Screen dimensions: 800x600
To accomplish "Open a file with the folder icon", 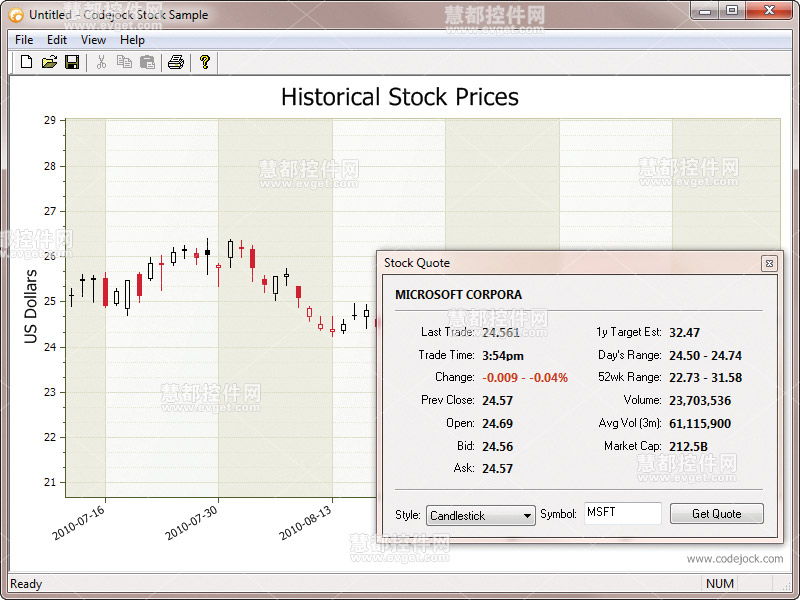I will pyautogui.click(x=49, y=62).
